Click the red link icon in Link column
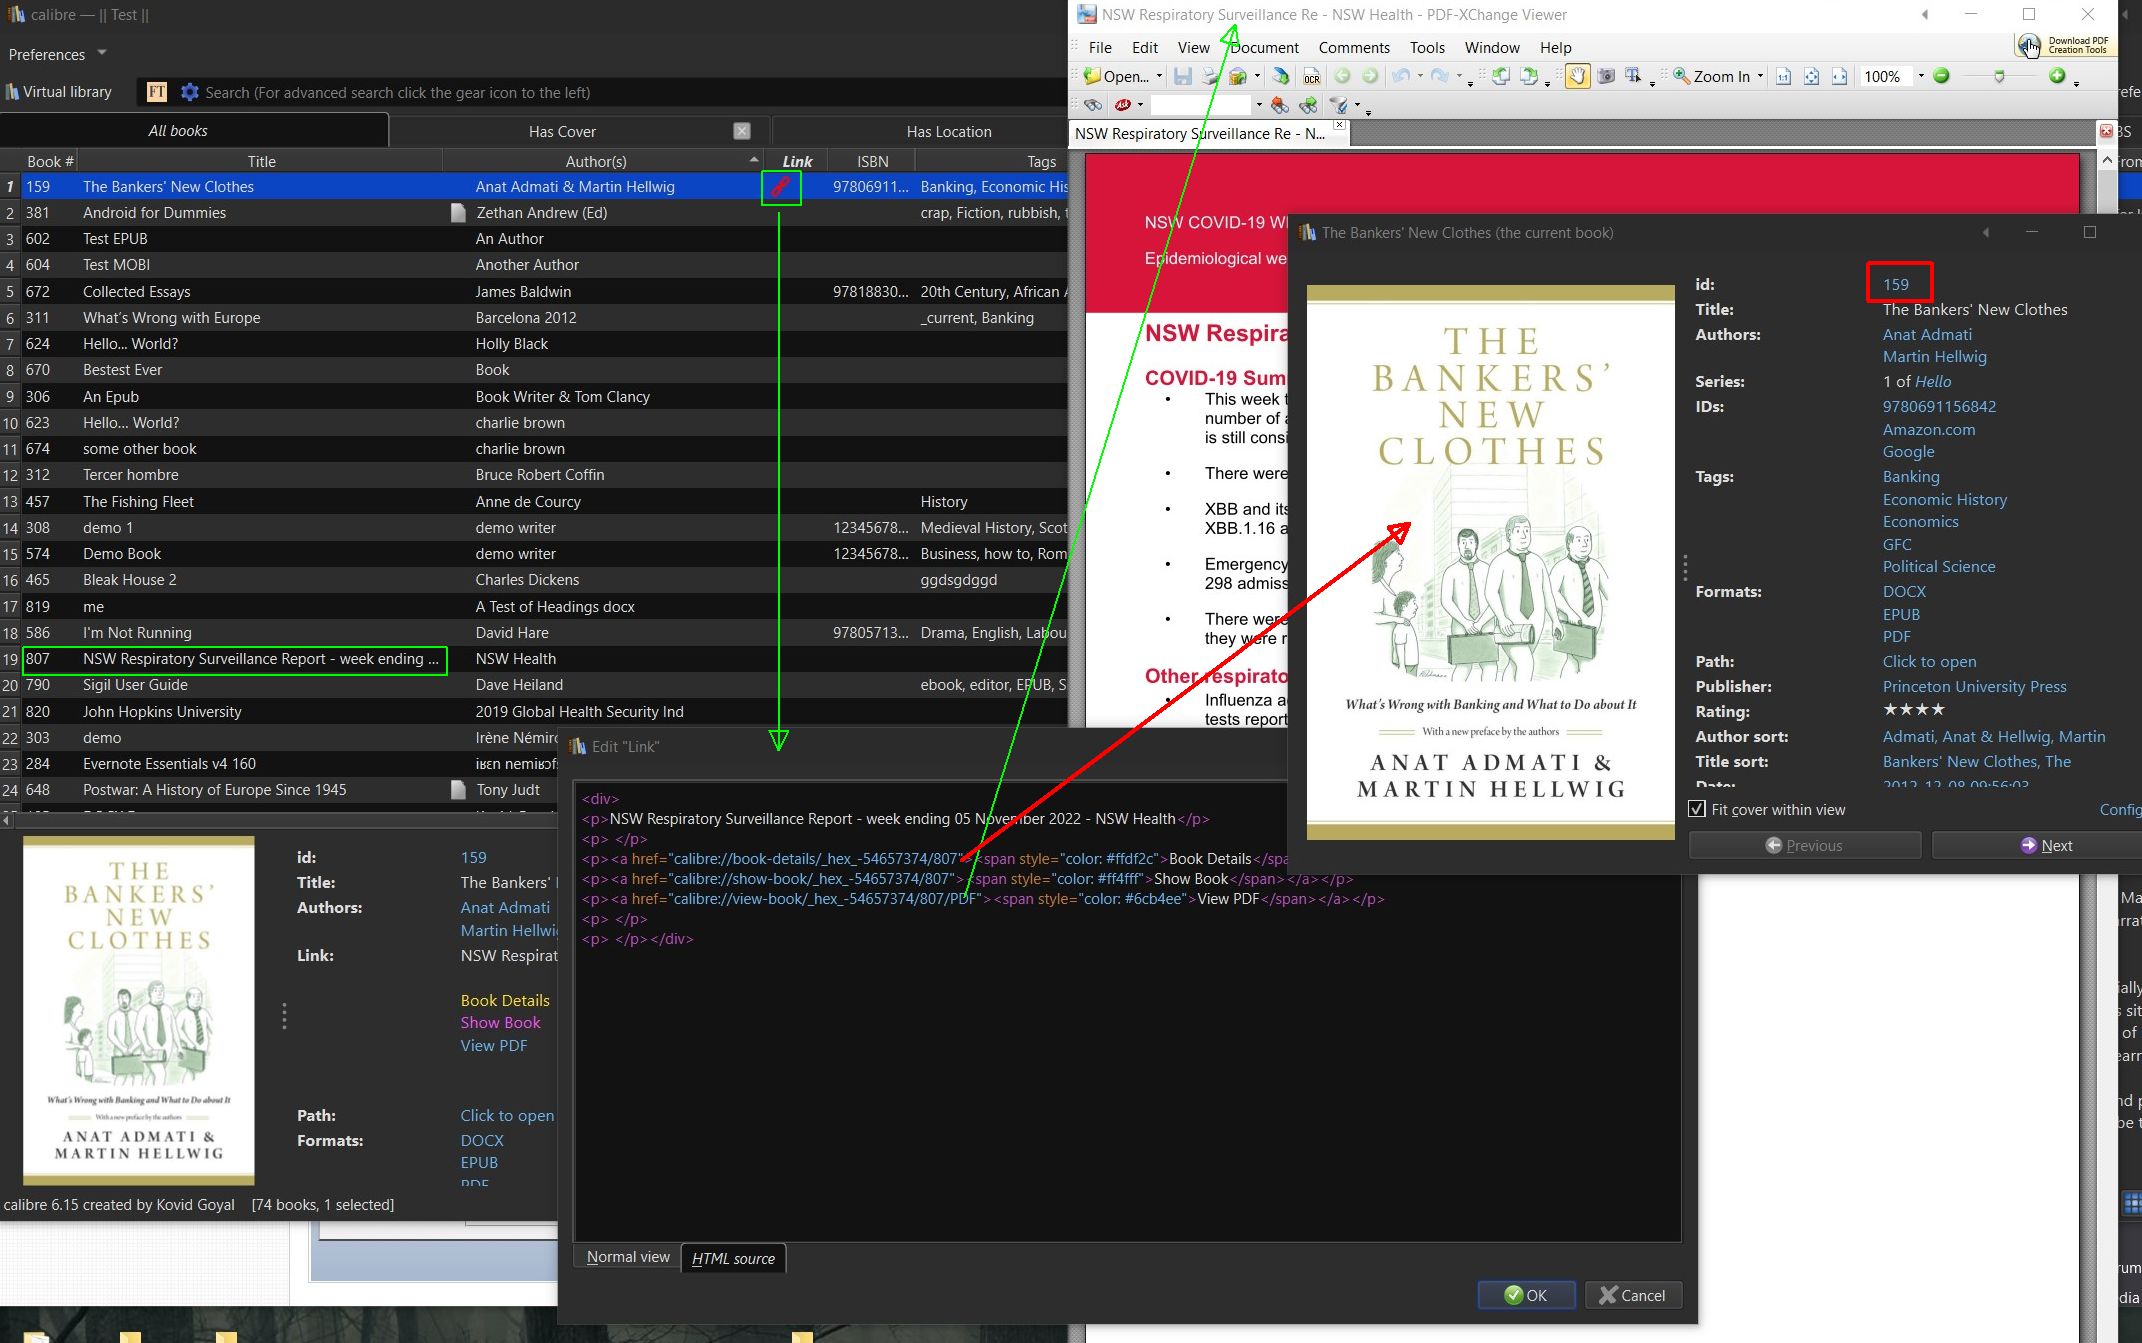2142x1343 pixels. tap(780, 186)
